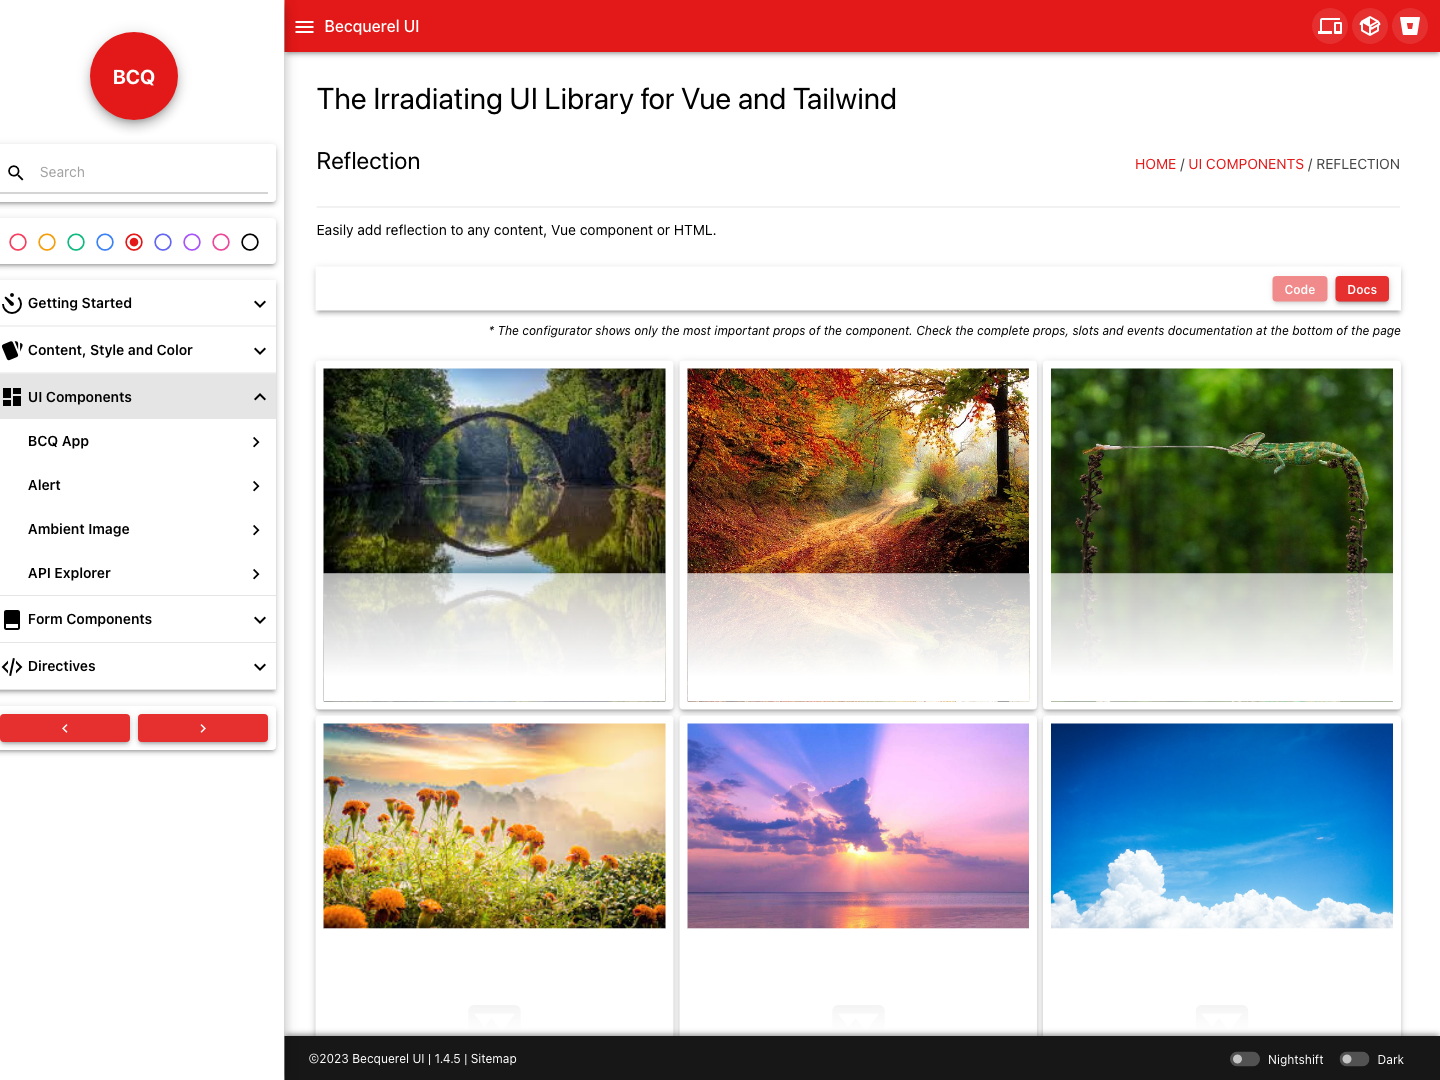This screenshot has height=1080, width=1440.
Task: Select the green theme color radio
Action: point(76,242)
